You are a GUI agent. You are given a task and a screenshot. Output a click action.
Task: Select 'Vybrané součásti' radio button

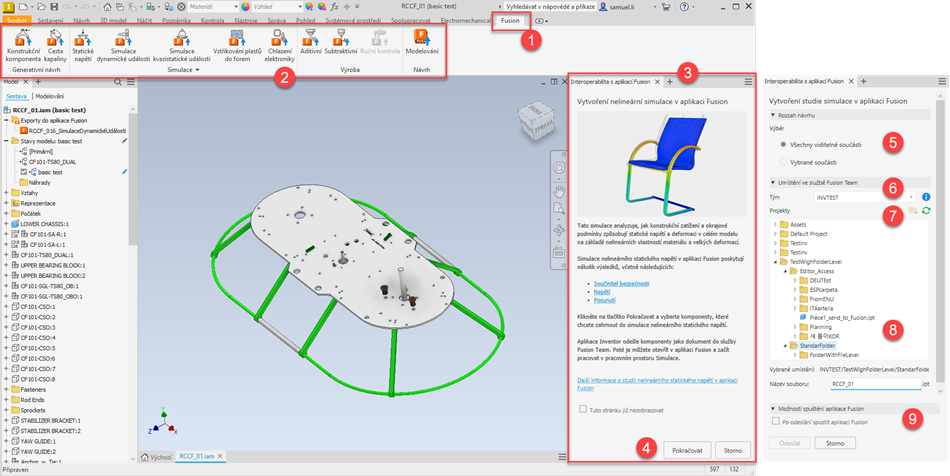pos(783,162)
